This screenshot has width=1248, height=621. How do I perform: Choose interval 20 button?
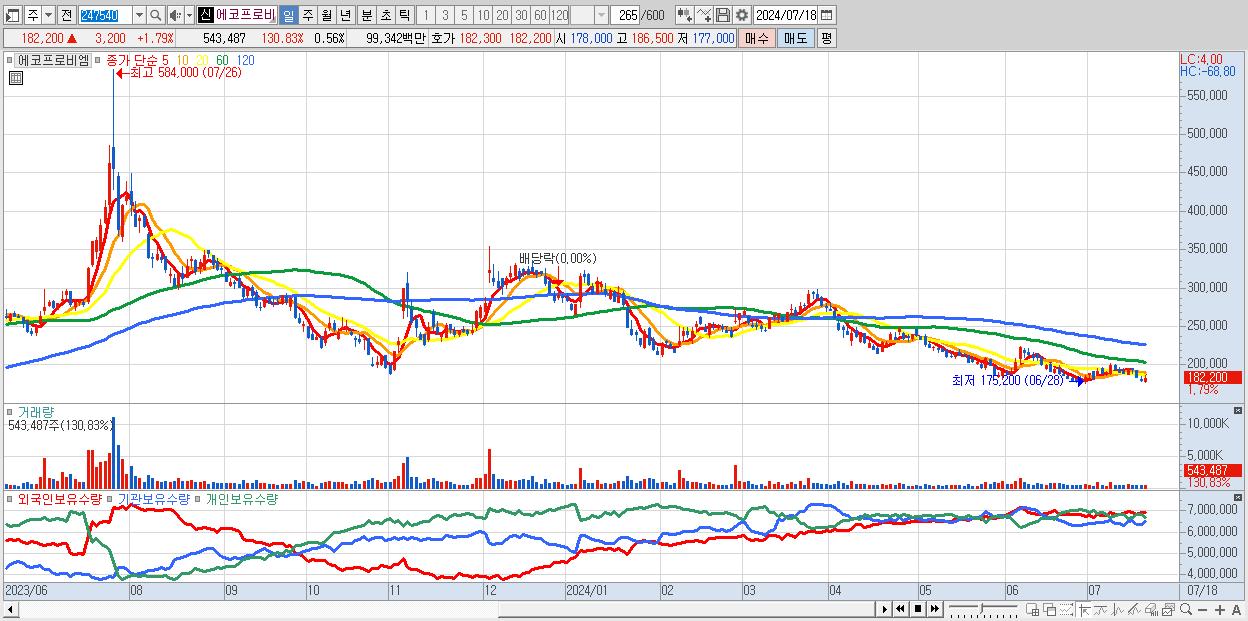click(x=502, y=15)
